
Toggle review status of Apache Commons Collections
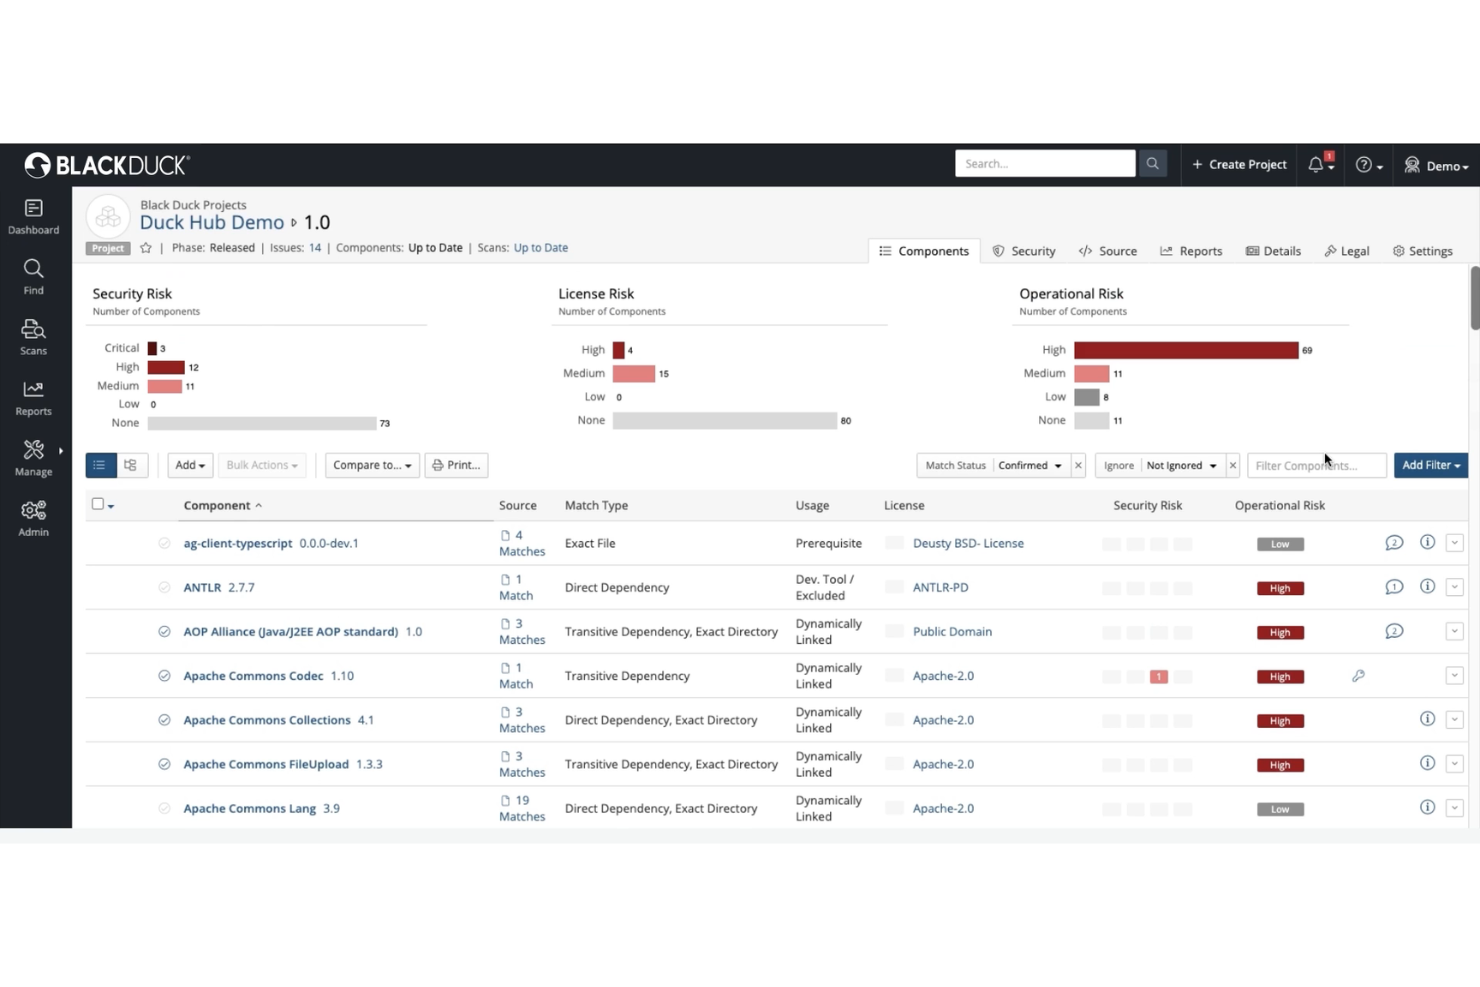pyautogui.click(x=164, y=720)
